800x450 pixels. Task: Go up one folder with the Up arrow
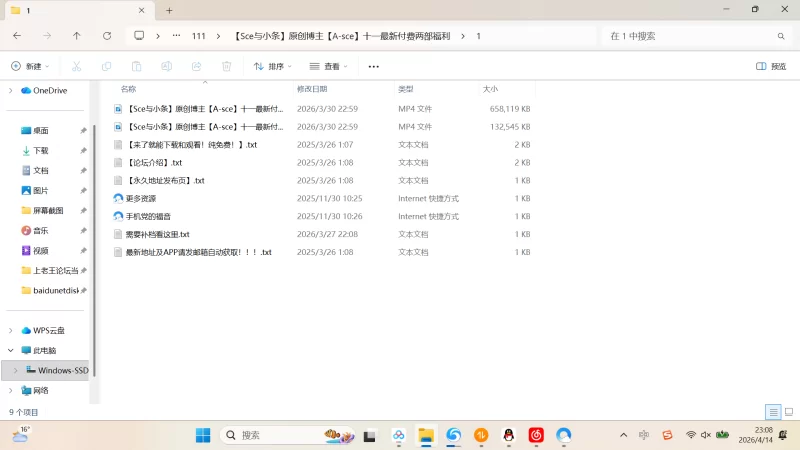(x=77, y=36)
